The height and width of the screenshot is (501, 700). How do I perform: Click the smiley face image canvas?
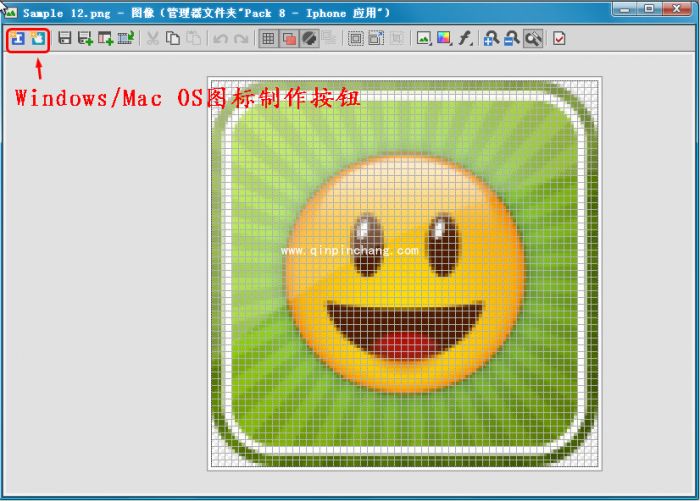pos(405,274)
